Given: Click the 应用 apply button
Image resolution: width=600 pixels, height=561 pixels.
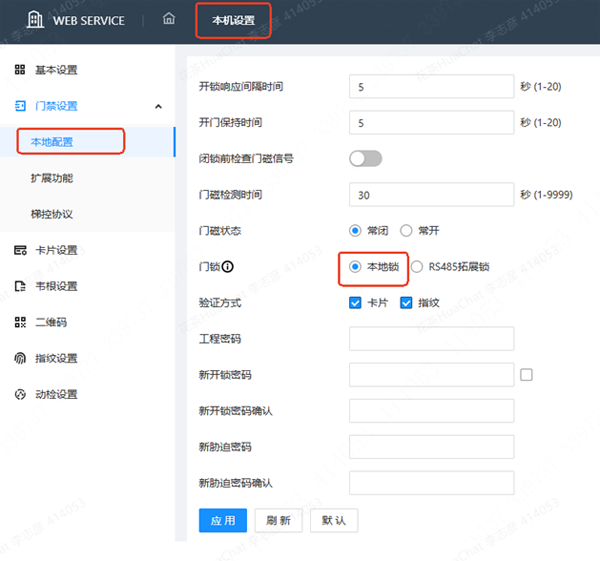Looking at the screenshot, I should [223, 520].
